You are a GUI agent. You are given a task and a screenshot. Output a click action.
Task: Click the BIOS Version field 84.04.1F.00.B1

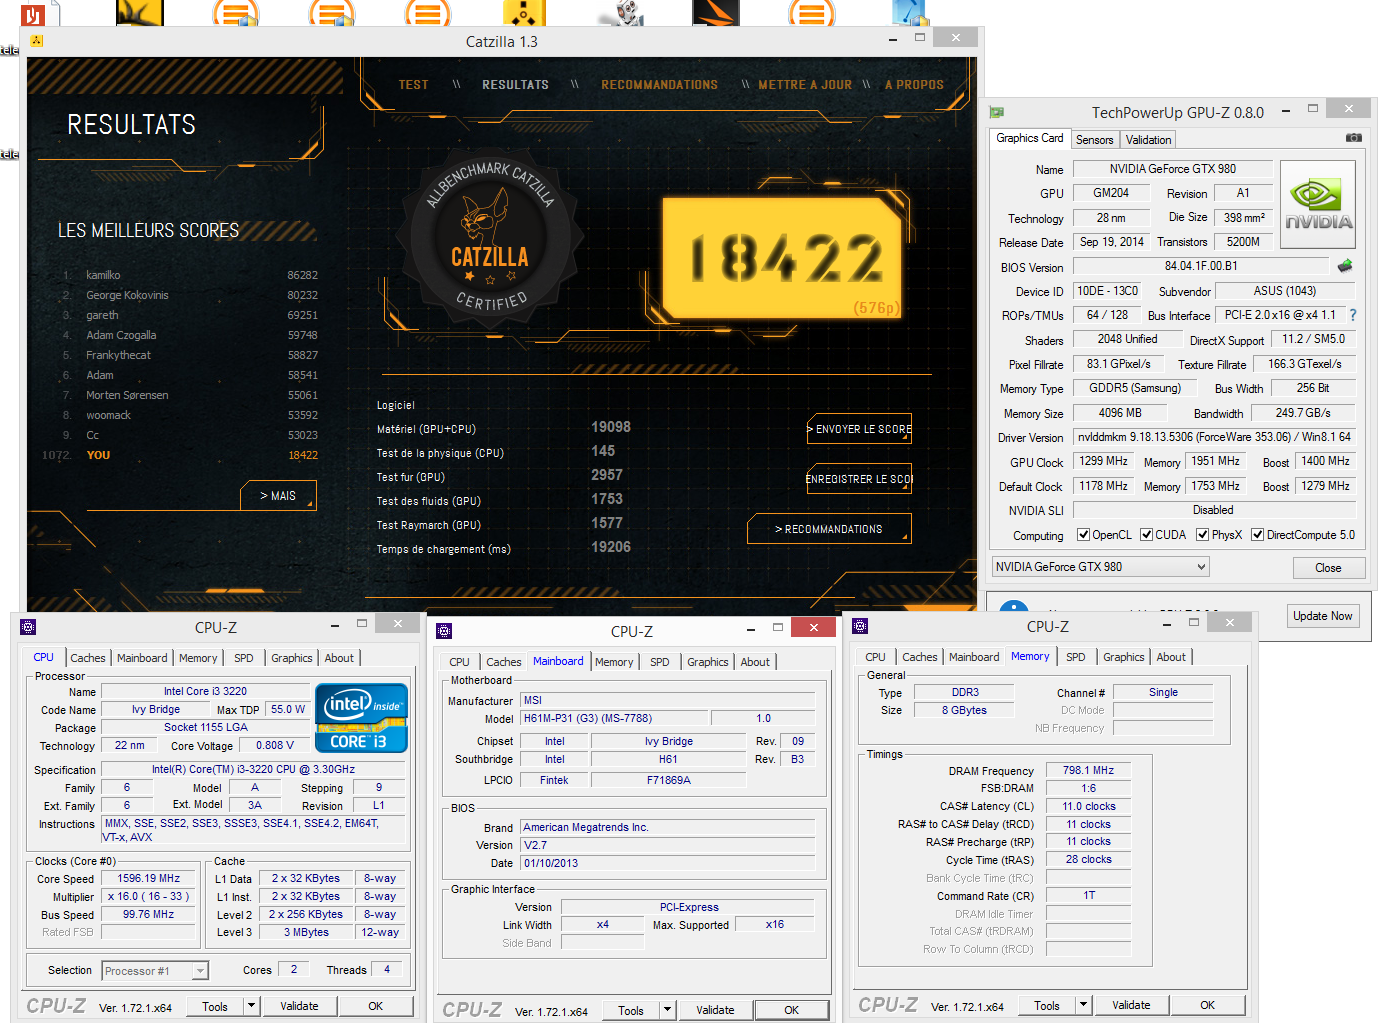[1201, 266]
